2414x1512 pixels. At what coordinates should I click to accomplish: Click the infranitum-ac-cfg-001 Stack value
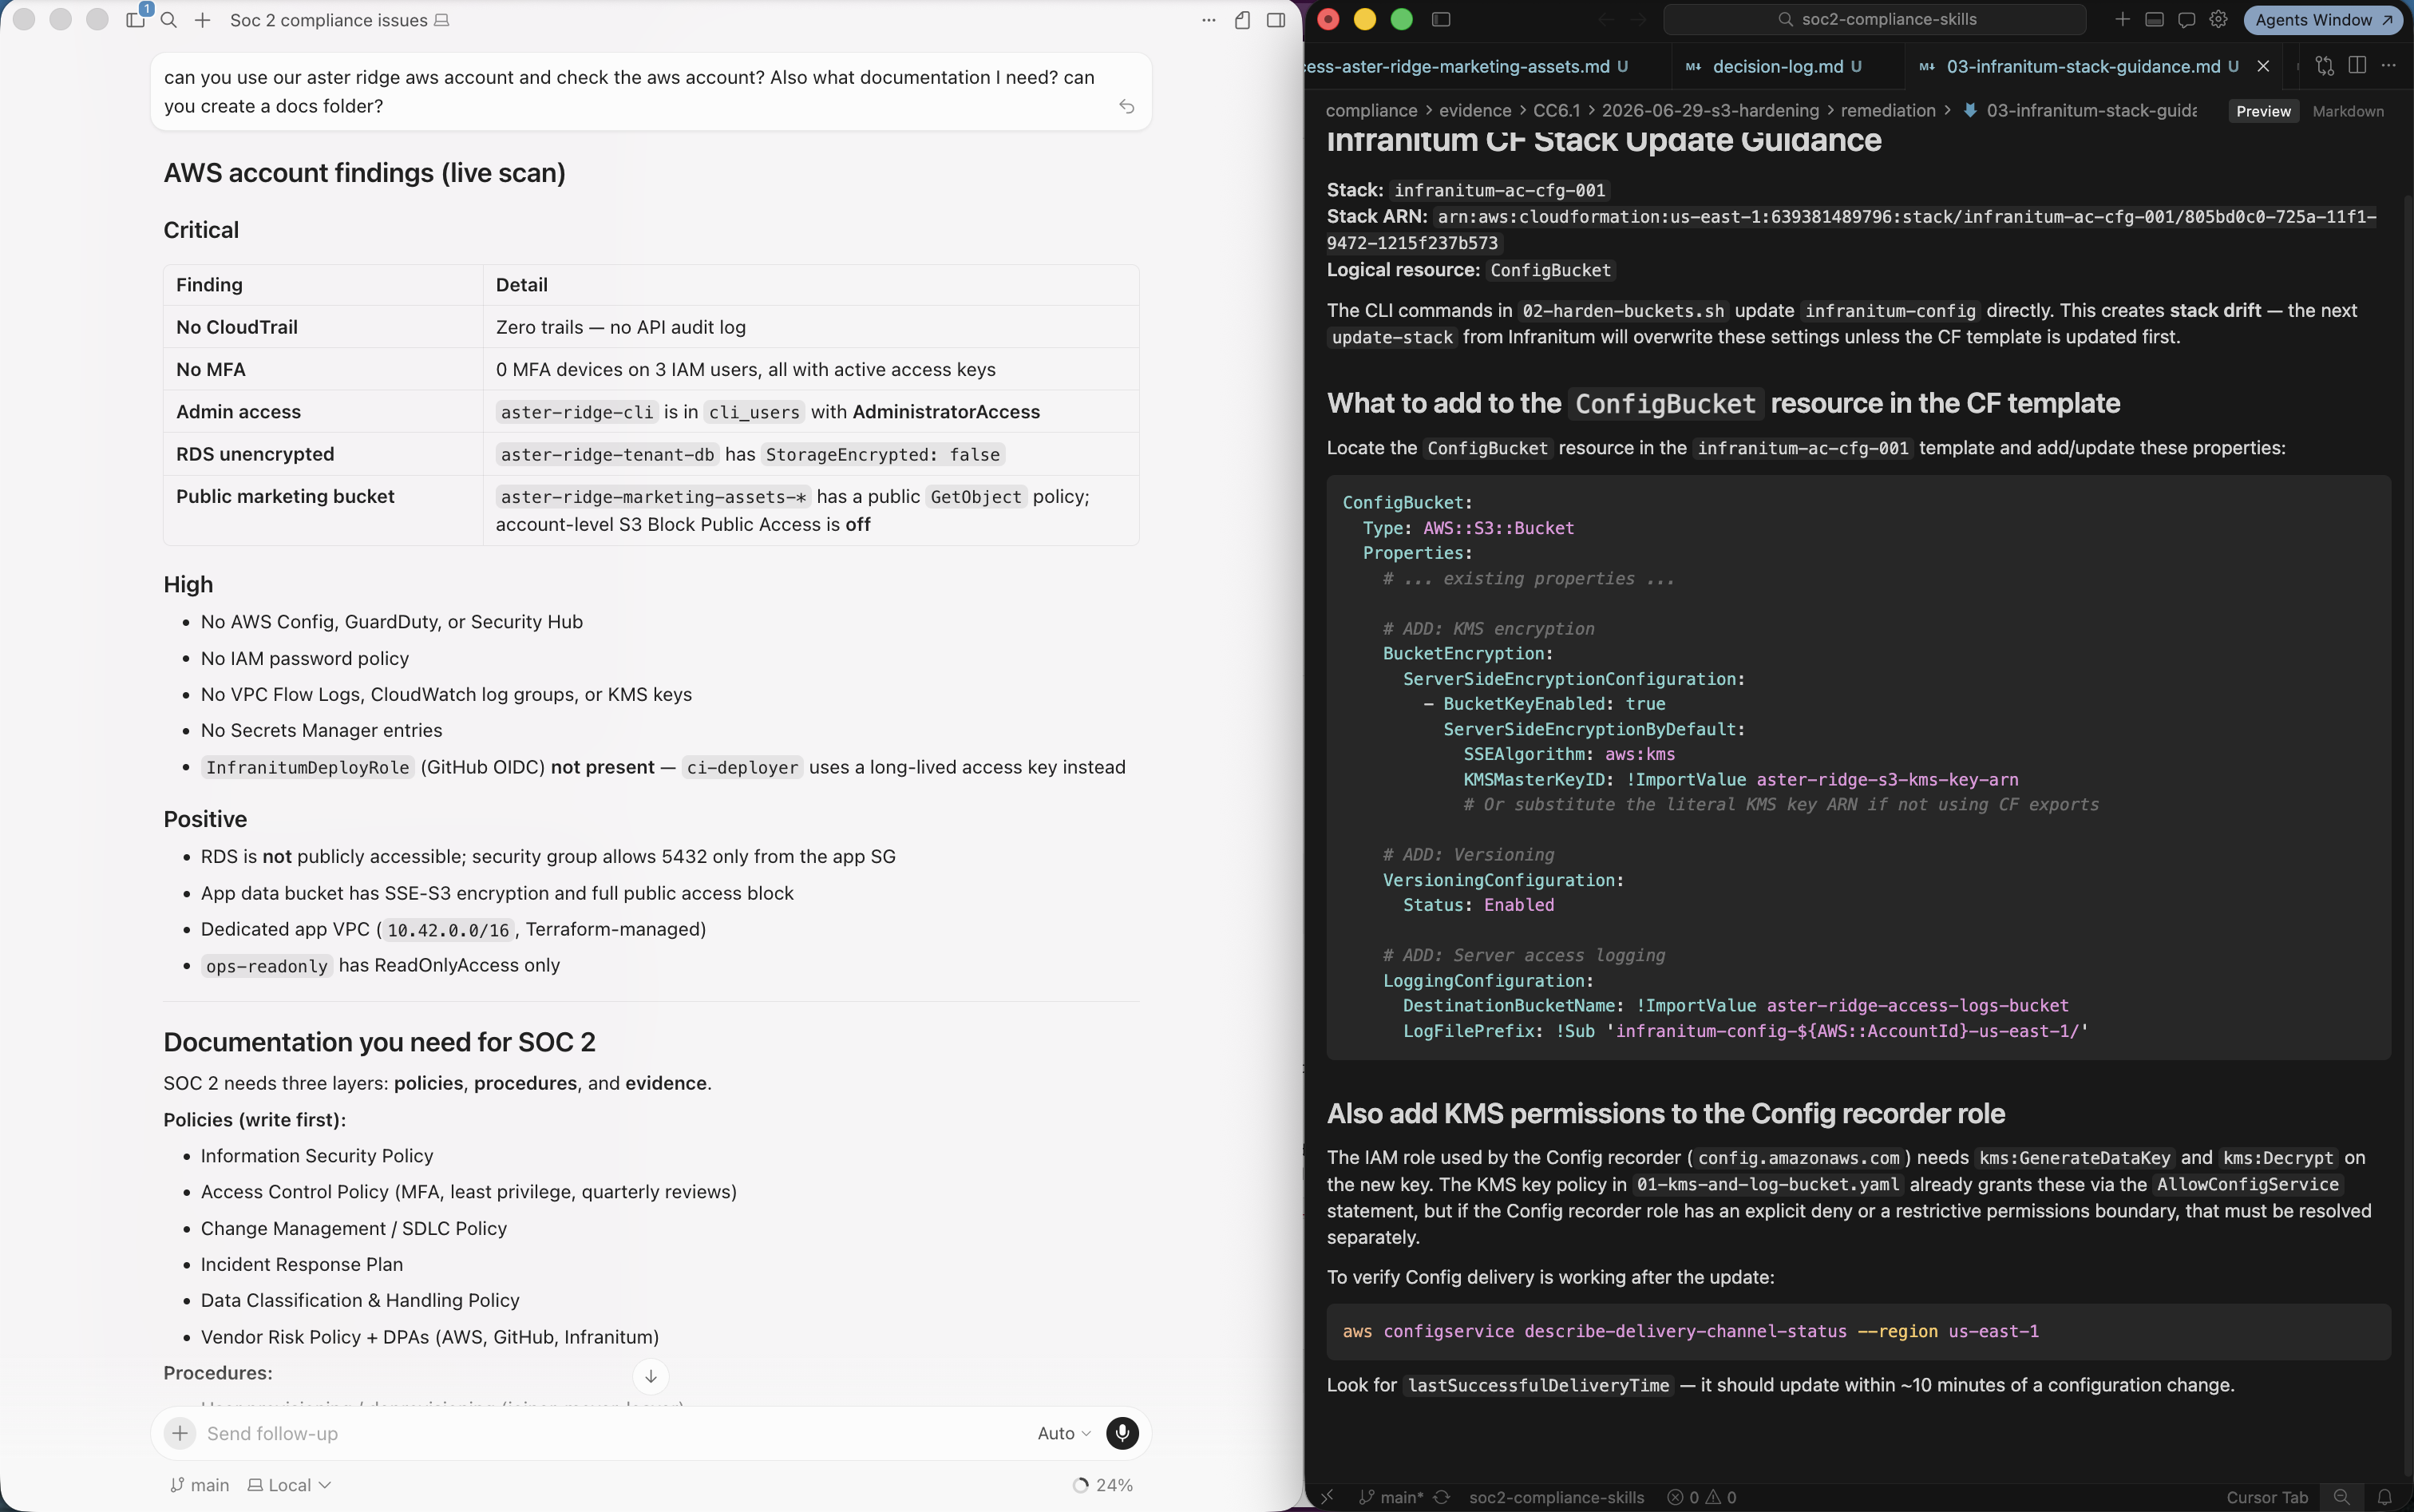pyautogui.click(x=1500, y=190)
